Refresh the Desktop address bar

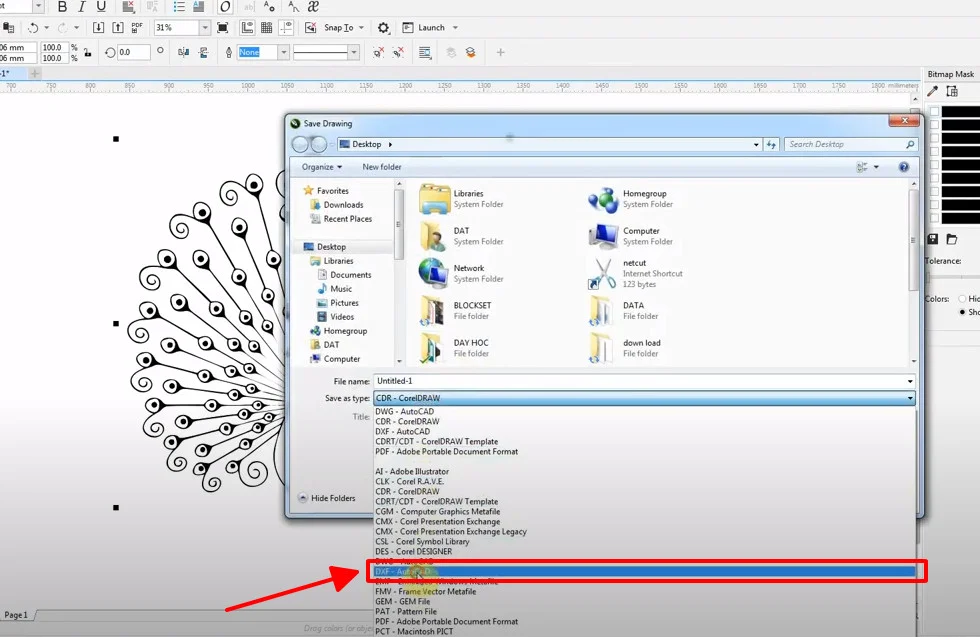771,144
